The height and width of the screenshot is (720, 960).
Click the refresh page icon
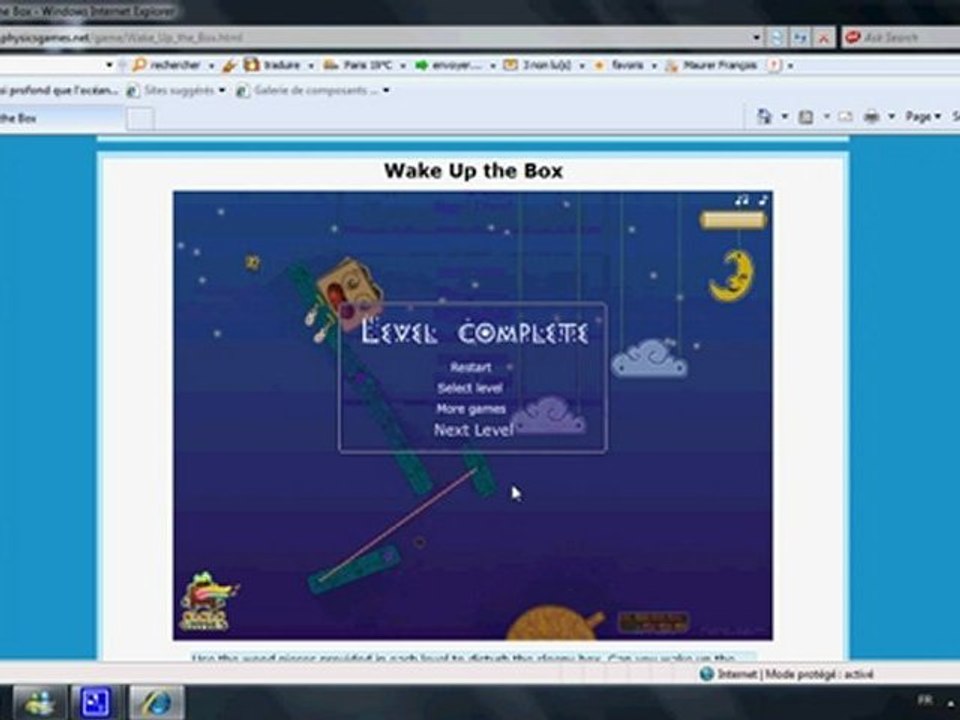click(800, 38)
